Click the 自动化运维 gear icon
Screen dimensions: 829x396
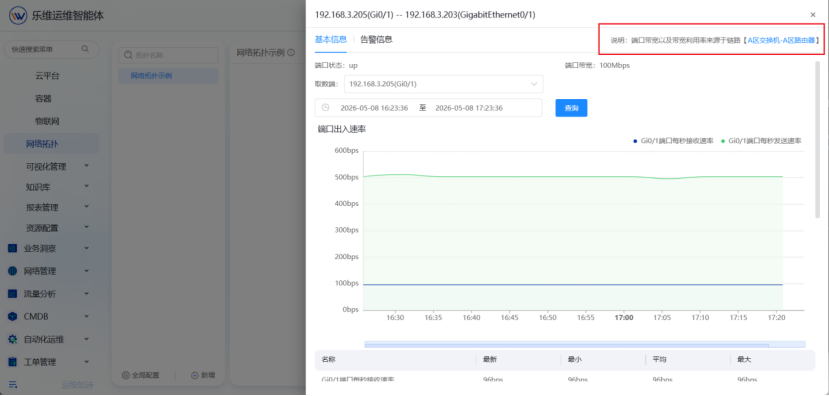click(x=13, y=339)
